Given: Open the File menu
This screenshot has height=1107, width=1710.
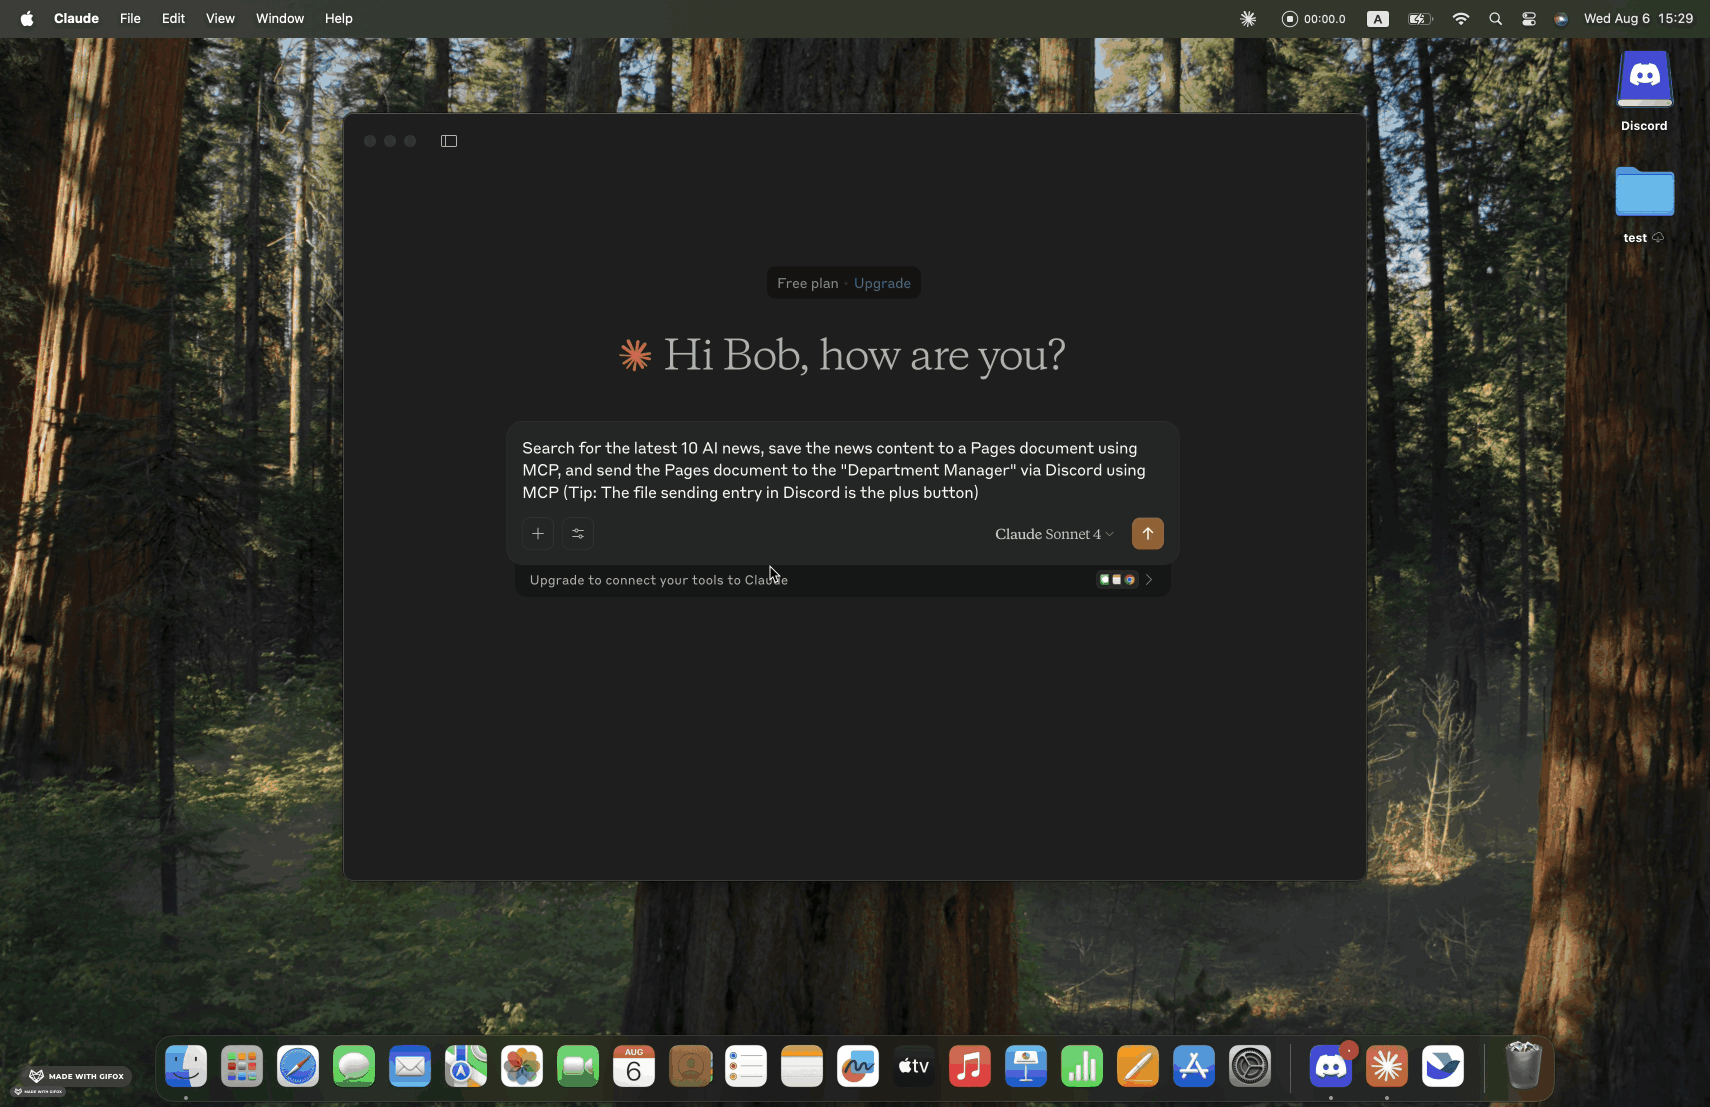Looking at the screenshot, I should (130, 18).
